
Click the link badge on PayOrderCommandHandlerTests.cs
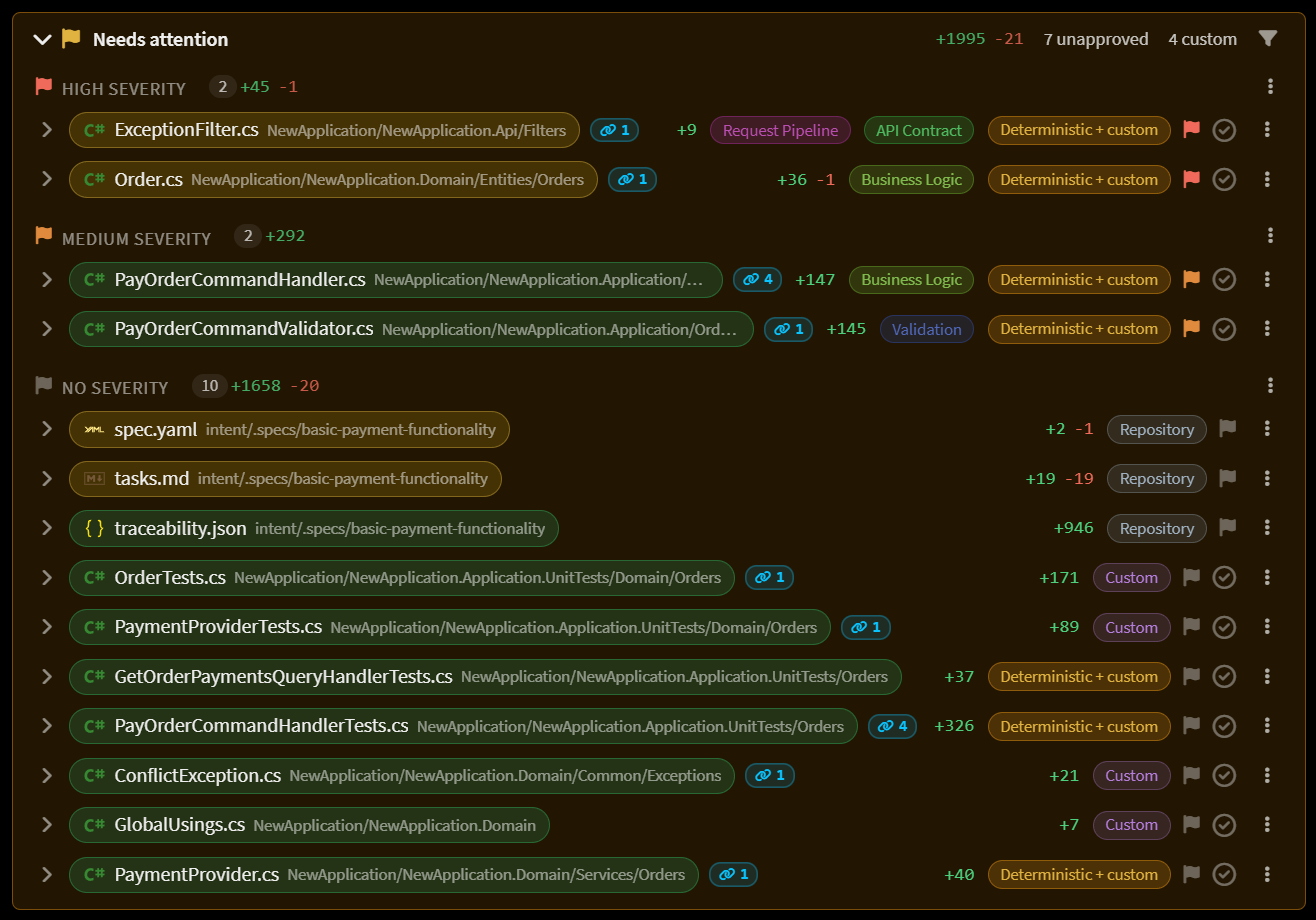coord(893,726)
